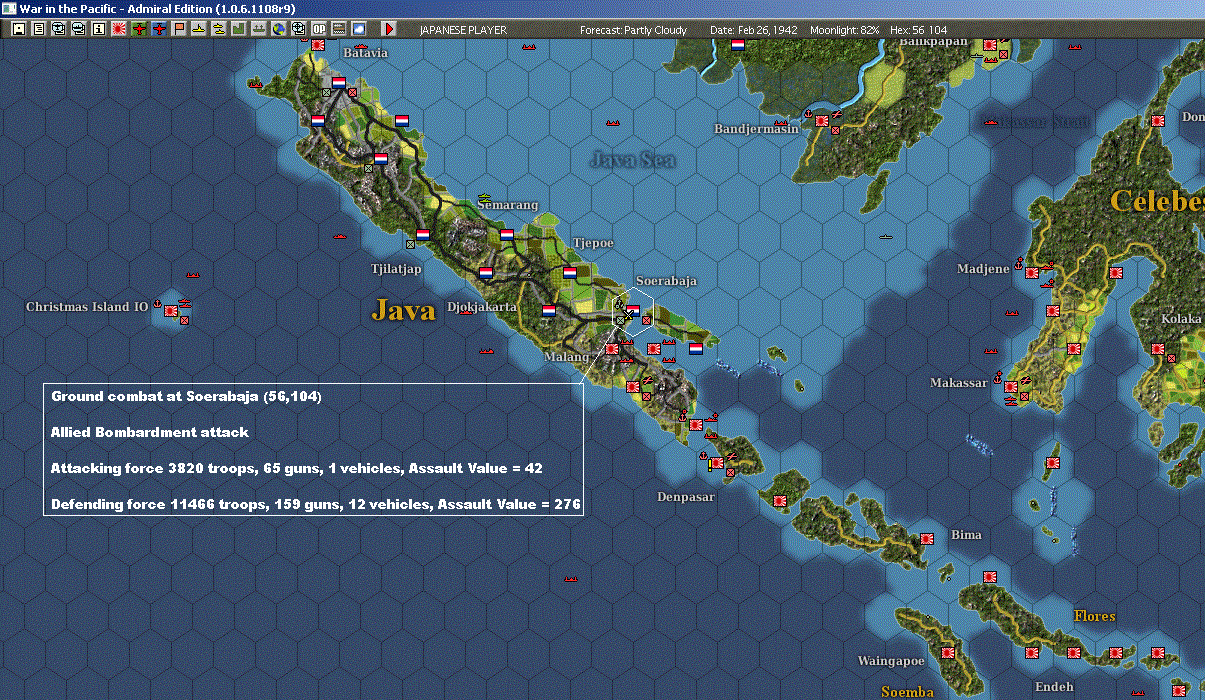
Task: Select Japanese flag icon at Kolaka
Action: (x=1158, y=349)
